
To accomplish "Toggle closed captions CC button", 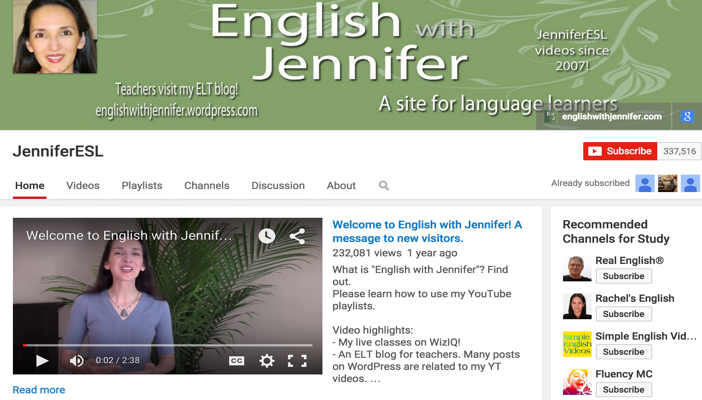I will (x=236, y=360).
